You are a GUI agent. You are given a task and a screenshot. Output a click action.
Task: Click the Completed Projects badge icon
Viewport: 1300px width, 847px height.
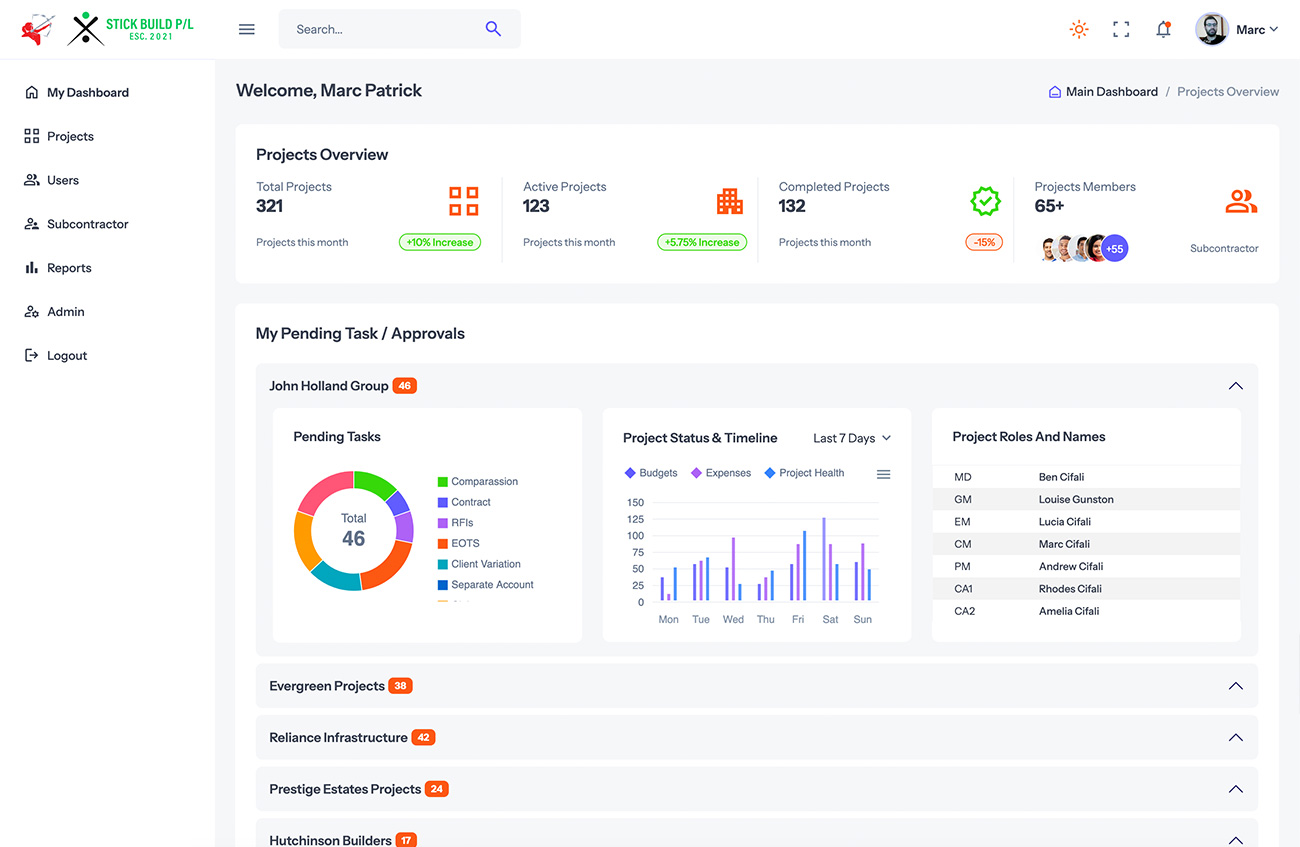click(986, 201)
